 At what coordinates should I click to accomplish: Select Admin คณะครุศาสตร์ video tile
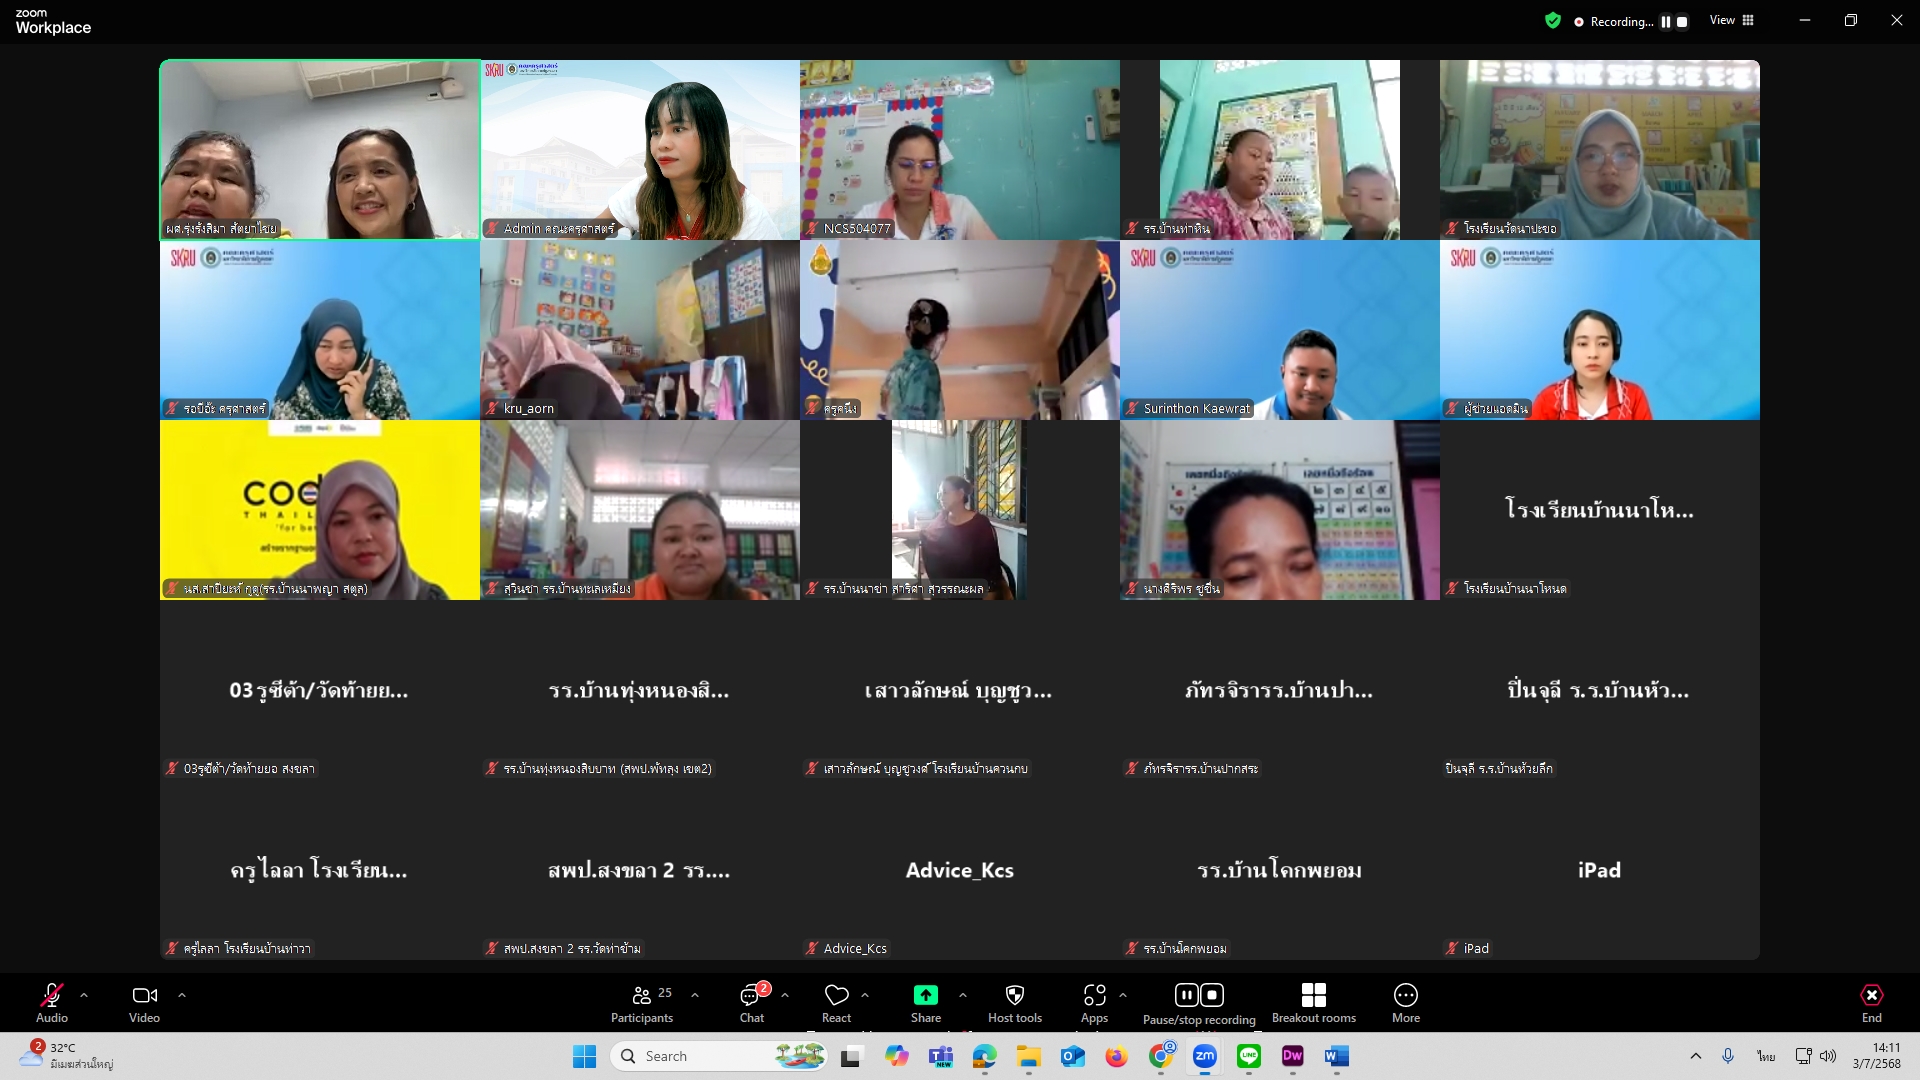[640, 150]
